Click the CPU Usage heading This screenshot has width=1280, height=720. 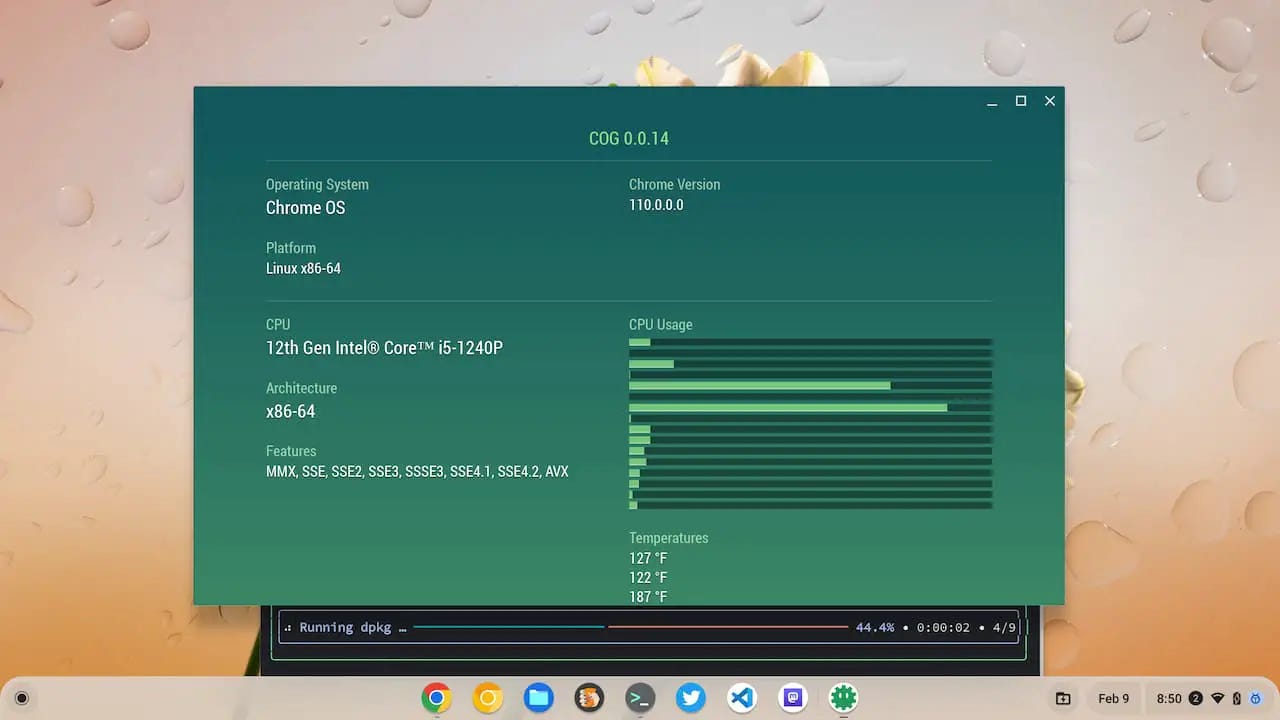click(x=660, y=324)
